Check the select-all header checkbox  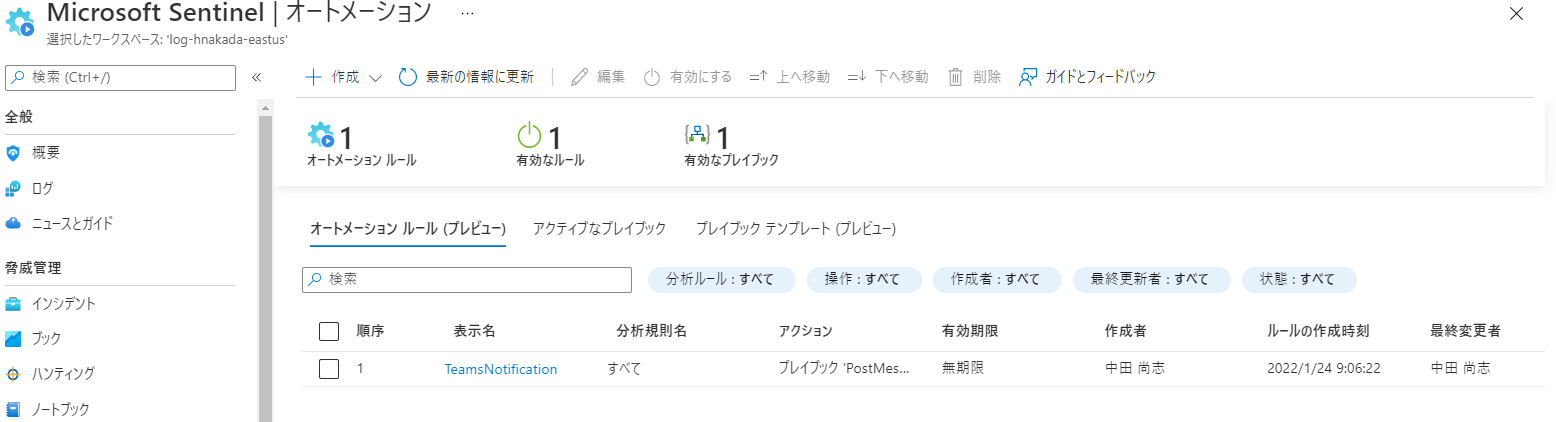pyautogui.click(x=329, y=332)
